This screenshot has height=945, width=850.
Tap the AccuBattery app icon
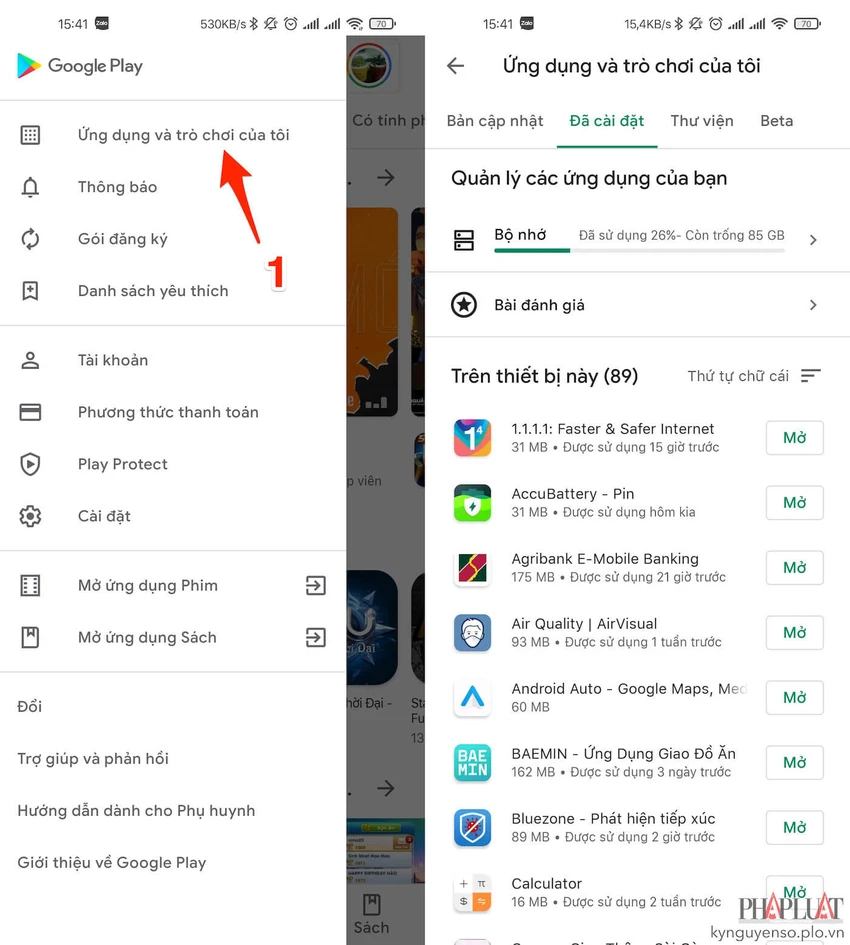(x=473, y=503)
